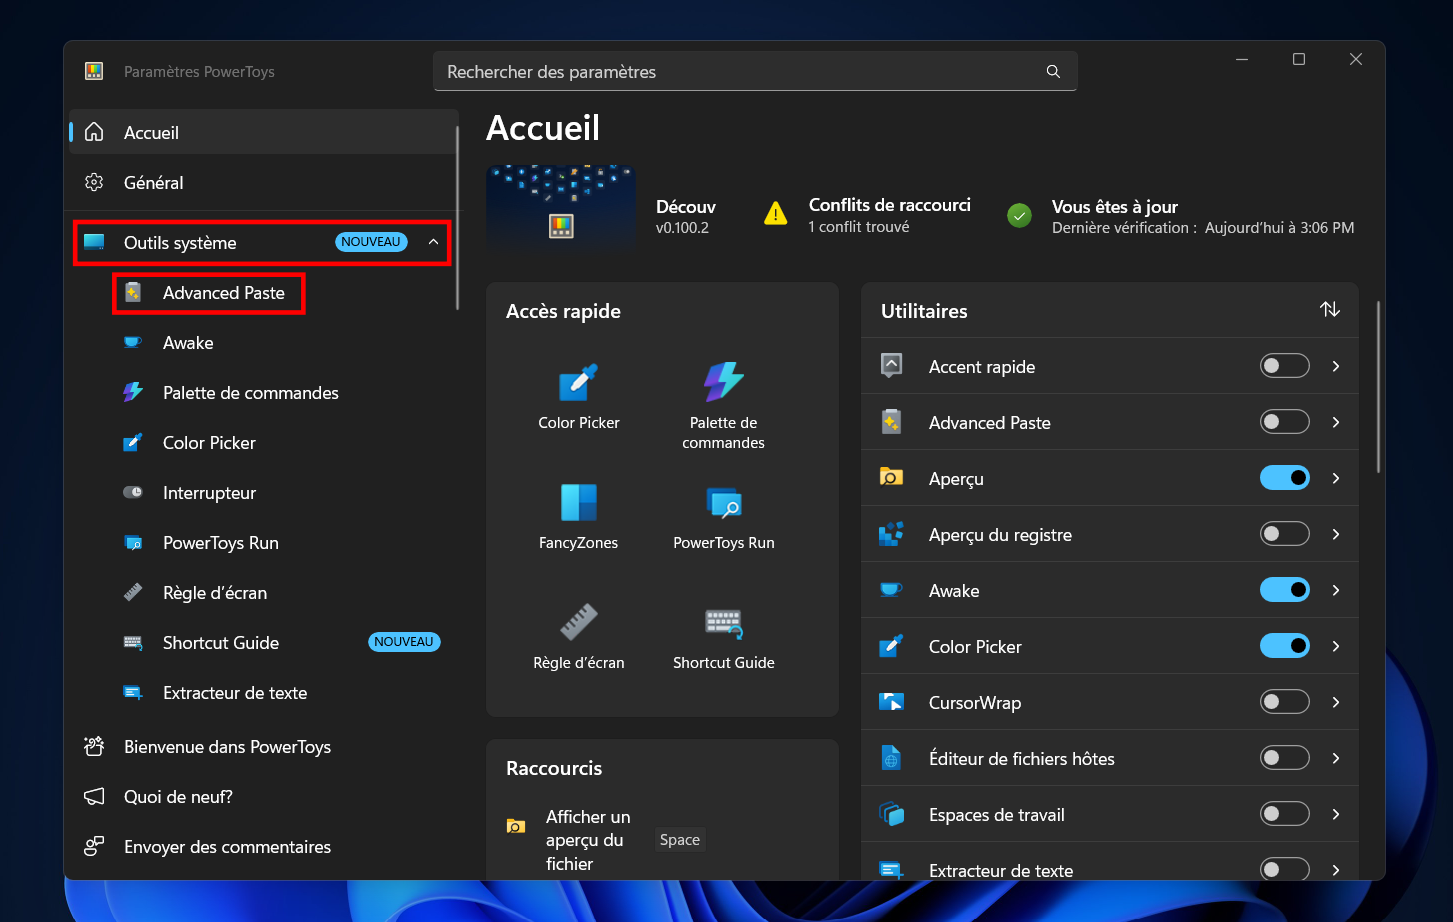The width and height of the screenshot is (1453, 922).
Task: Enable the Aperçu du registre toggle
Action: (1284, 534)
